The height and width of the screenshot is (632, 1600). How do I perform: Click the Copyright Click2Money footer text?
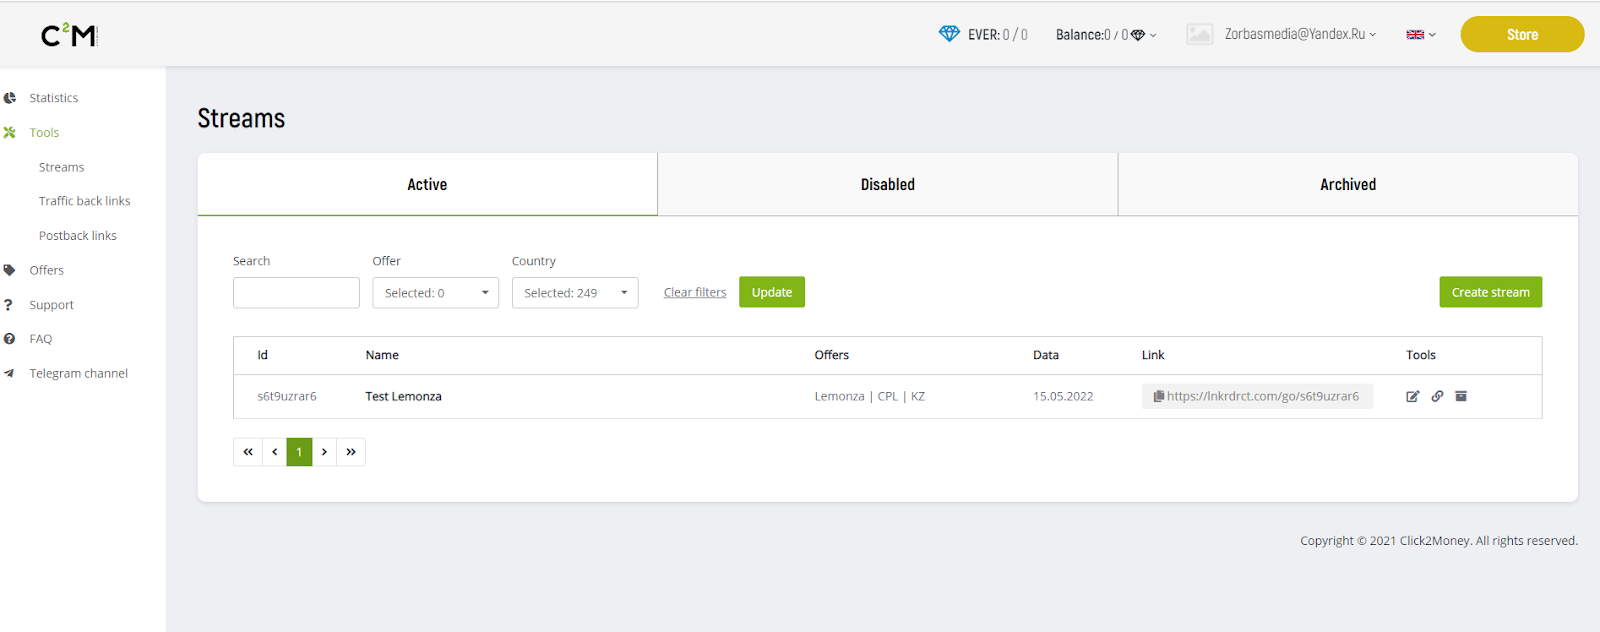coord(1439,541)
